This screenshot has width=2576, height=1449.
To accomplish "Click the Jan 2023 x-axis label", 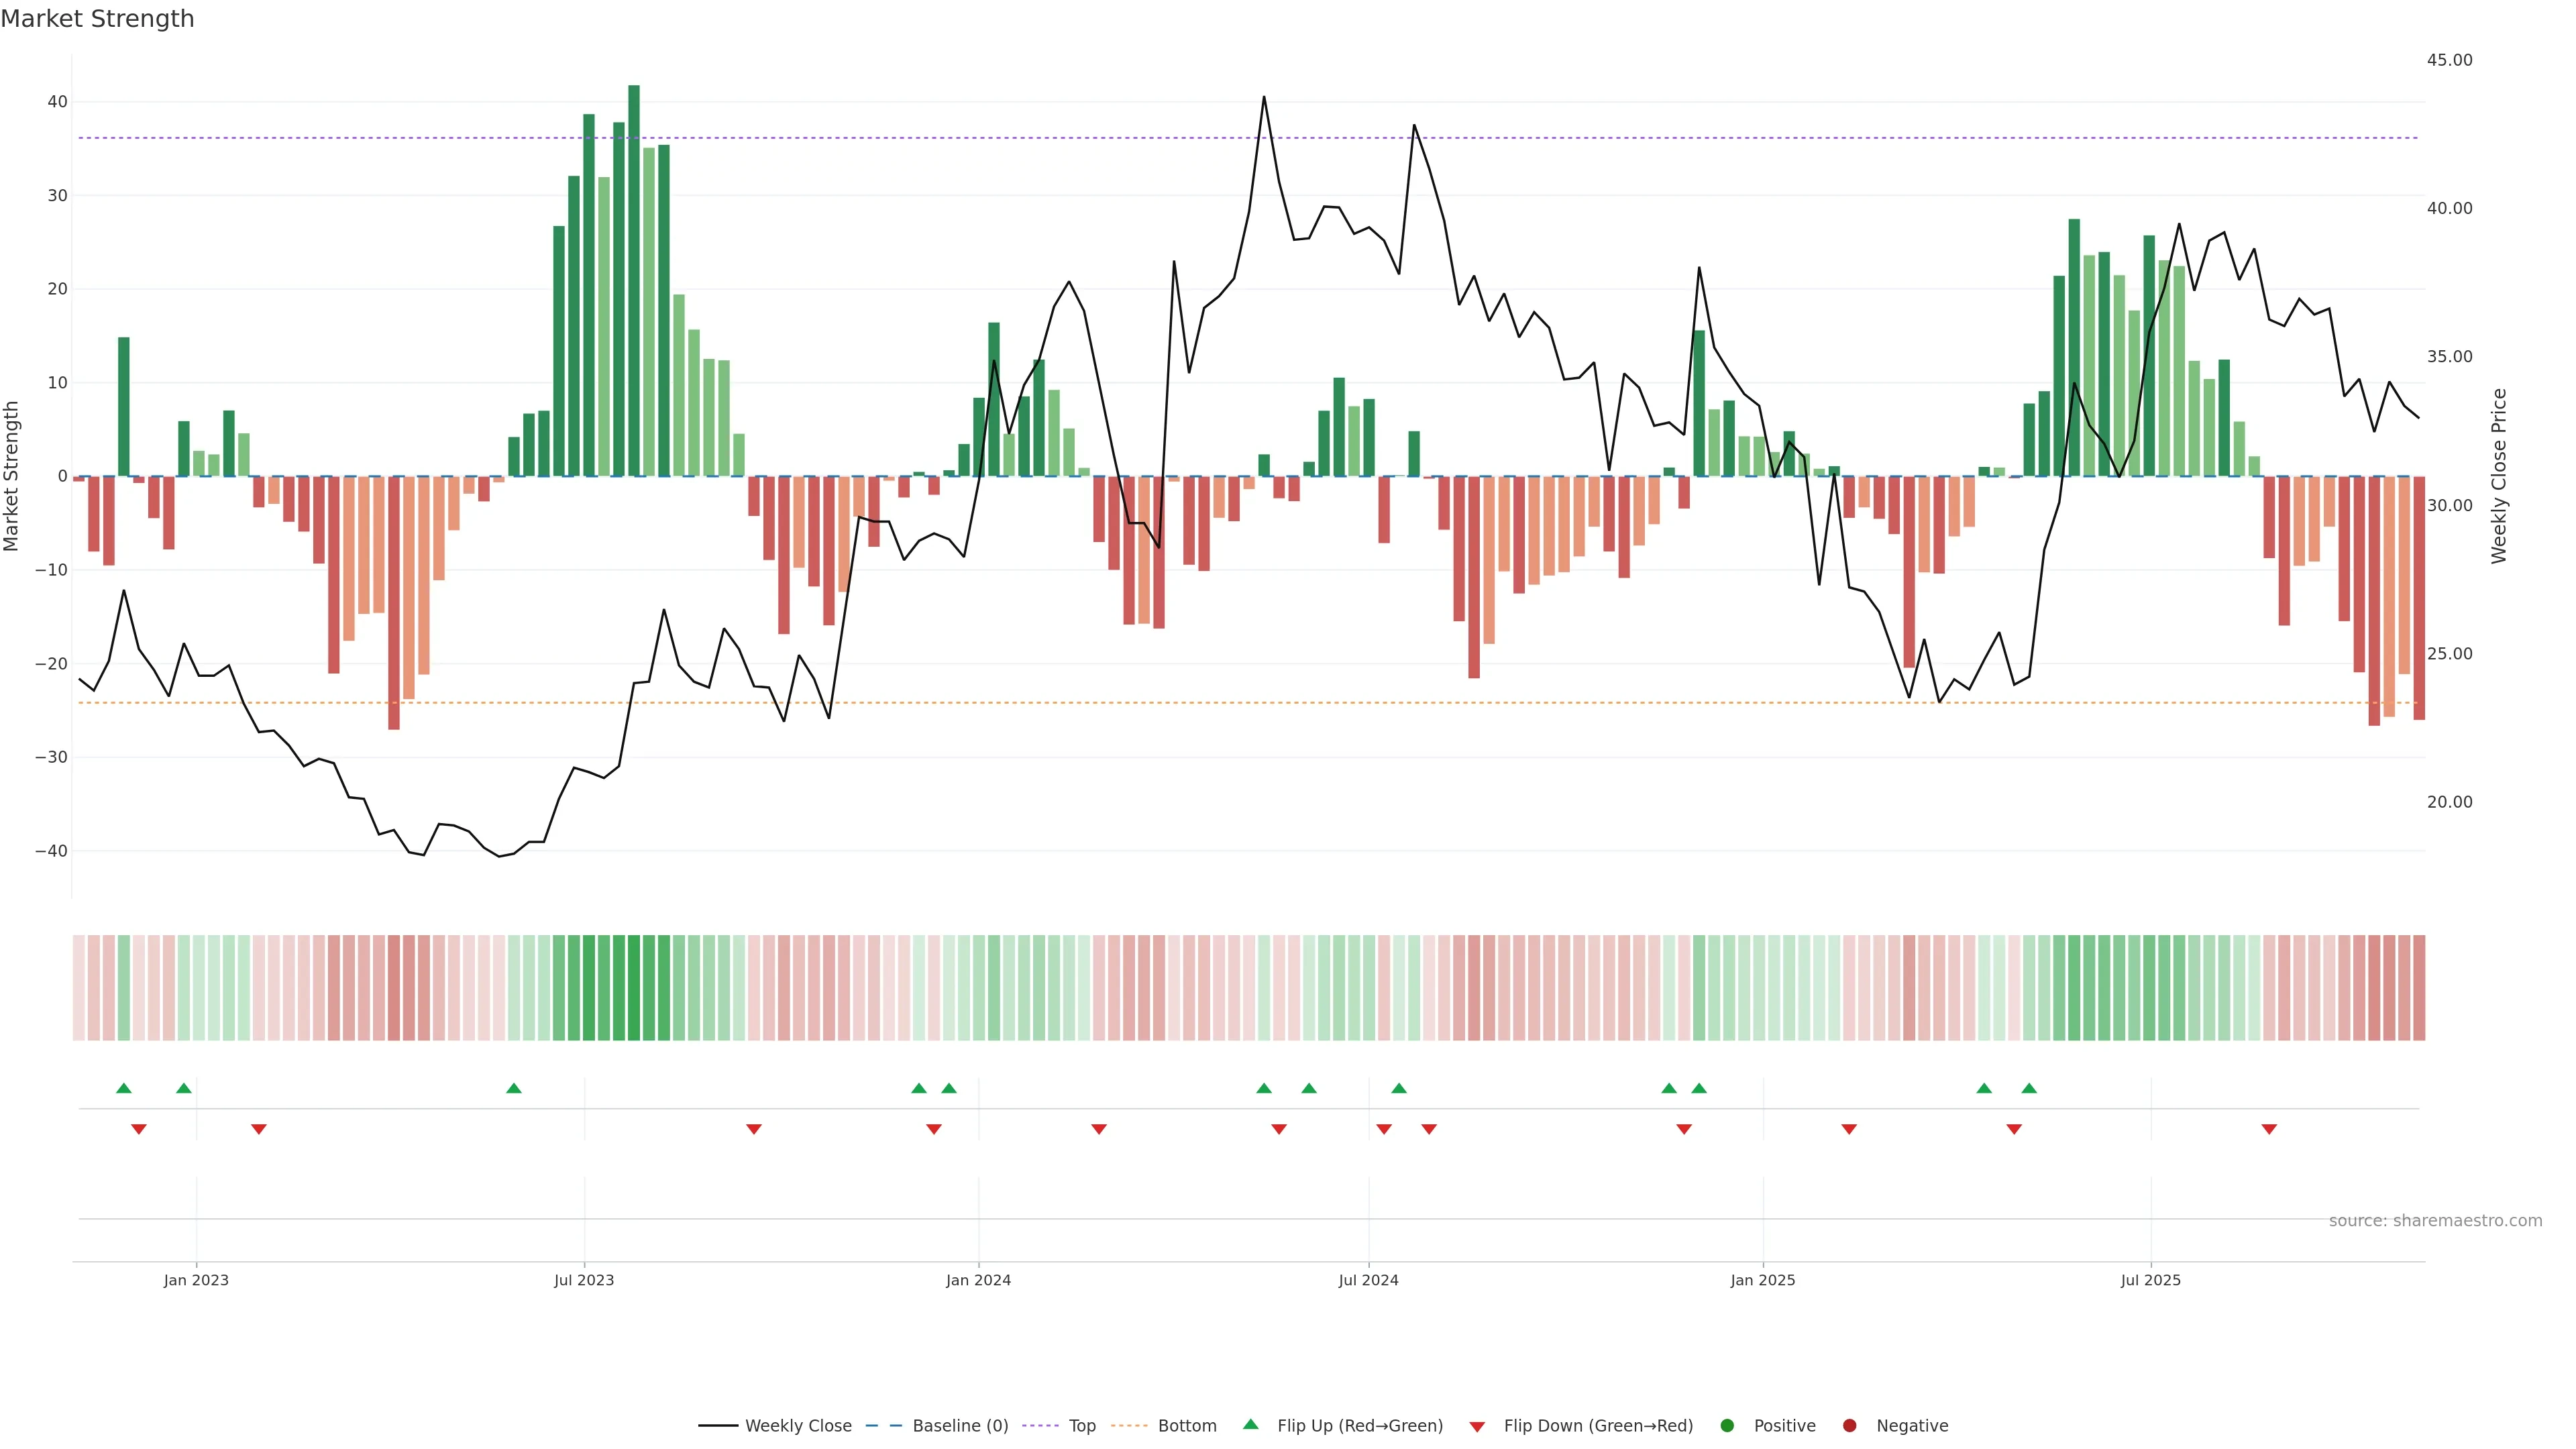I will click(196, 1280).
